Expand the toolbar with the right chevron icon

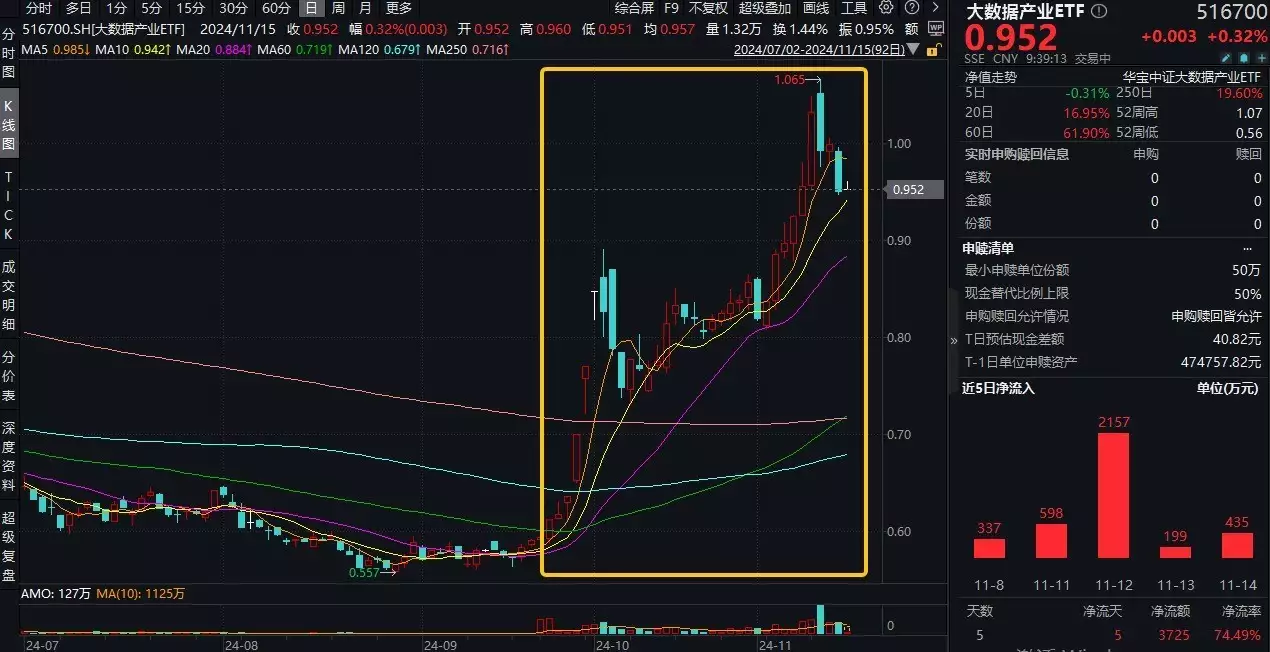pos(935,7)
